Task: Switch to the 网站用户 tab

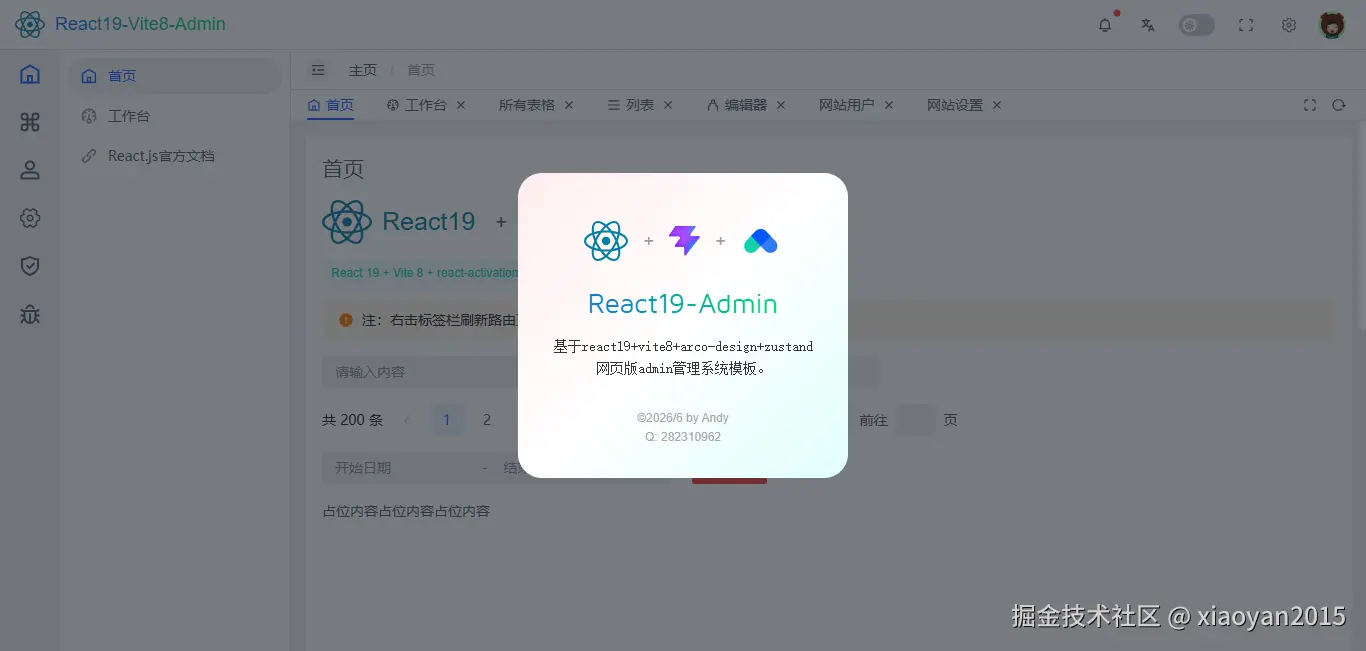Action: [847, 105]
